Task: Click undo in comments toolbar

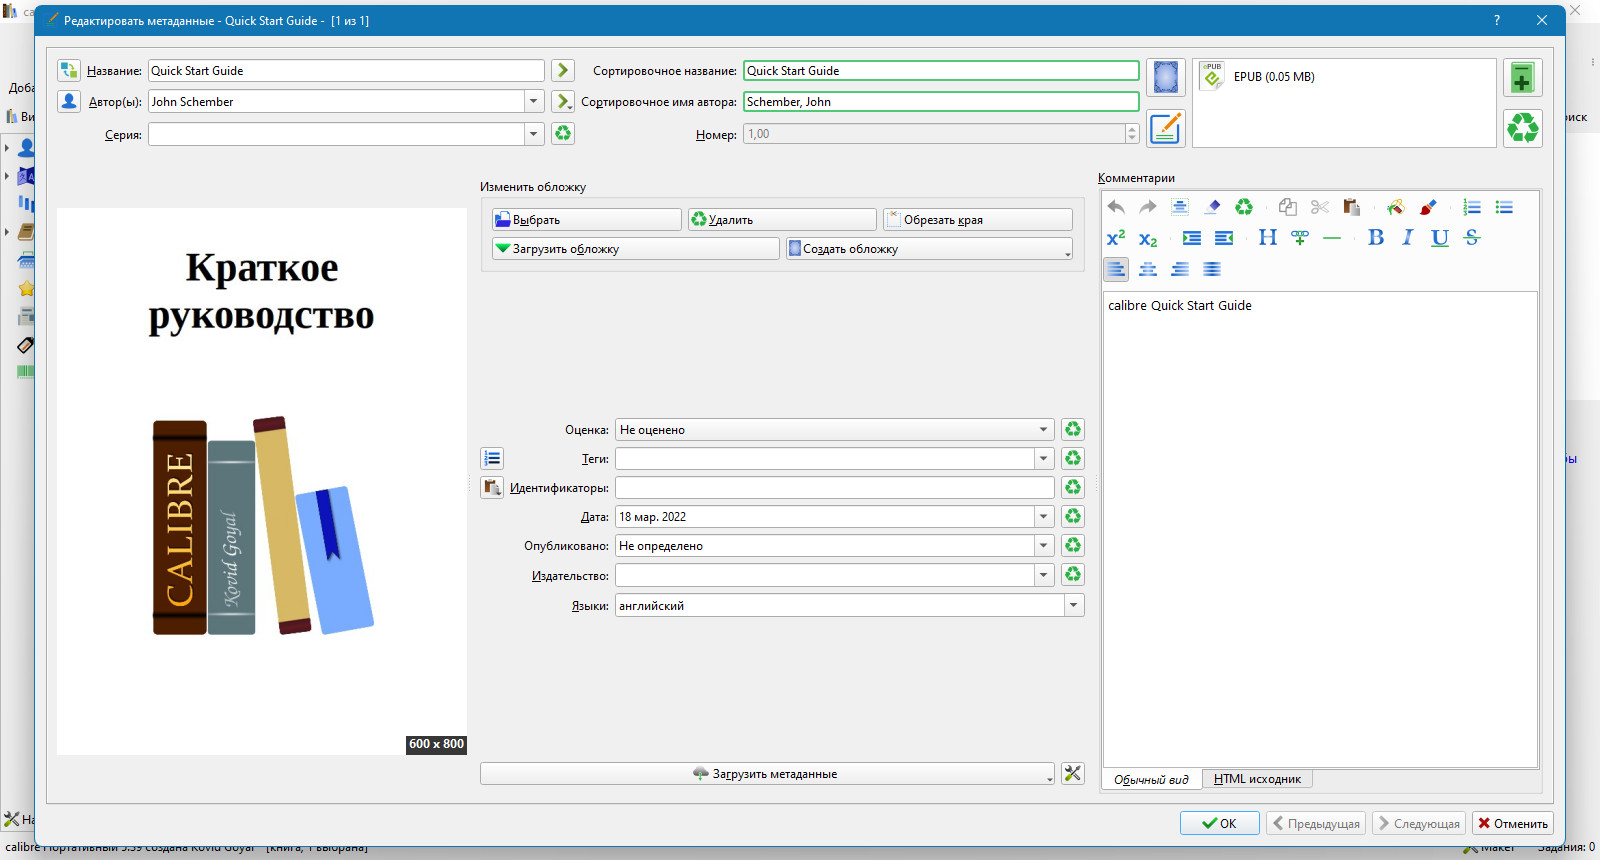Action: [1116, 207]
